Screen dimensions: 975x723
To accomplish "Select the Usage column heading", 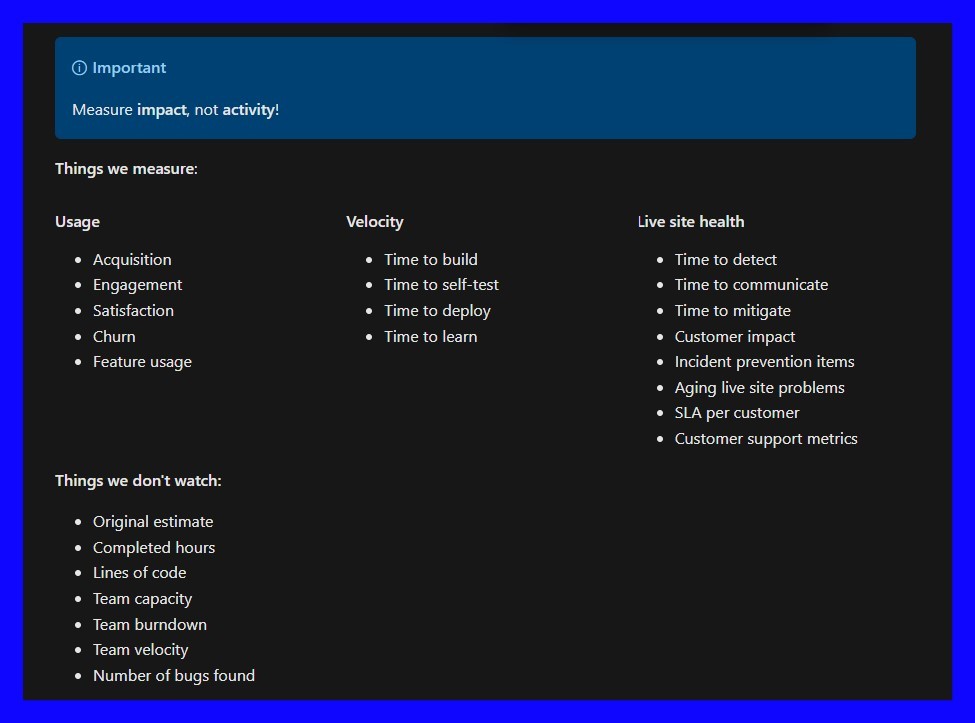I will pos(77,222).
